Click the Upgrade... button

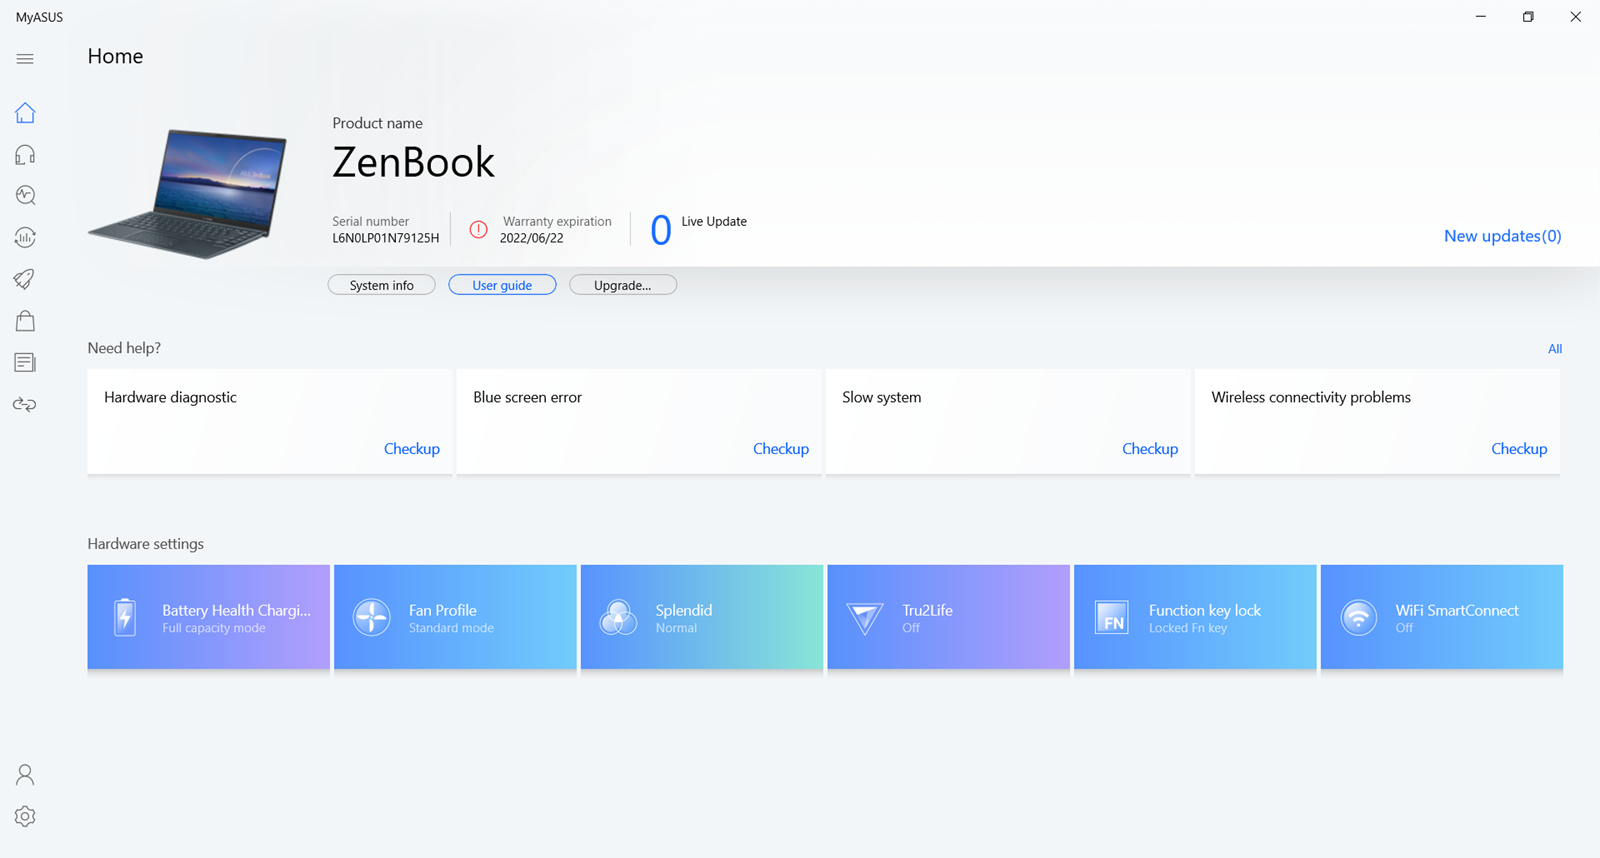click(623, 285)
